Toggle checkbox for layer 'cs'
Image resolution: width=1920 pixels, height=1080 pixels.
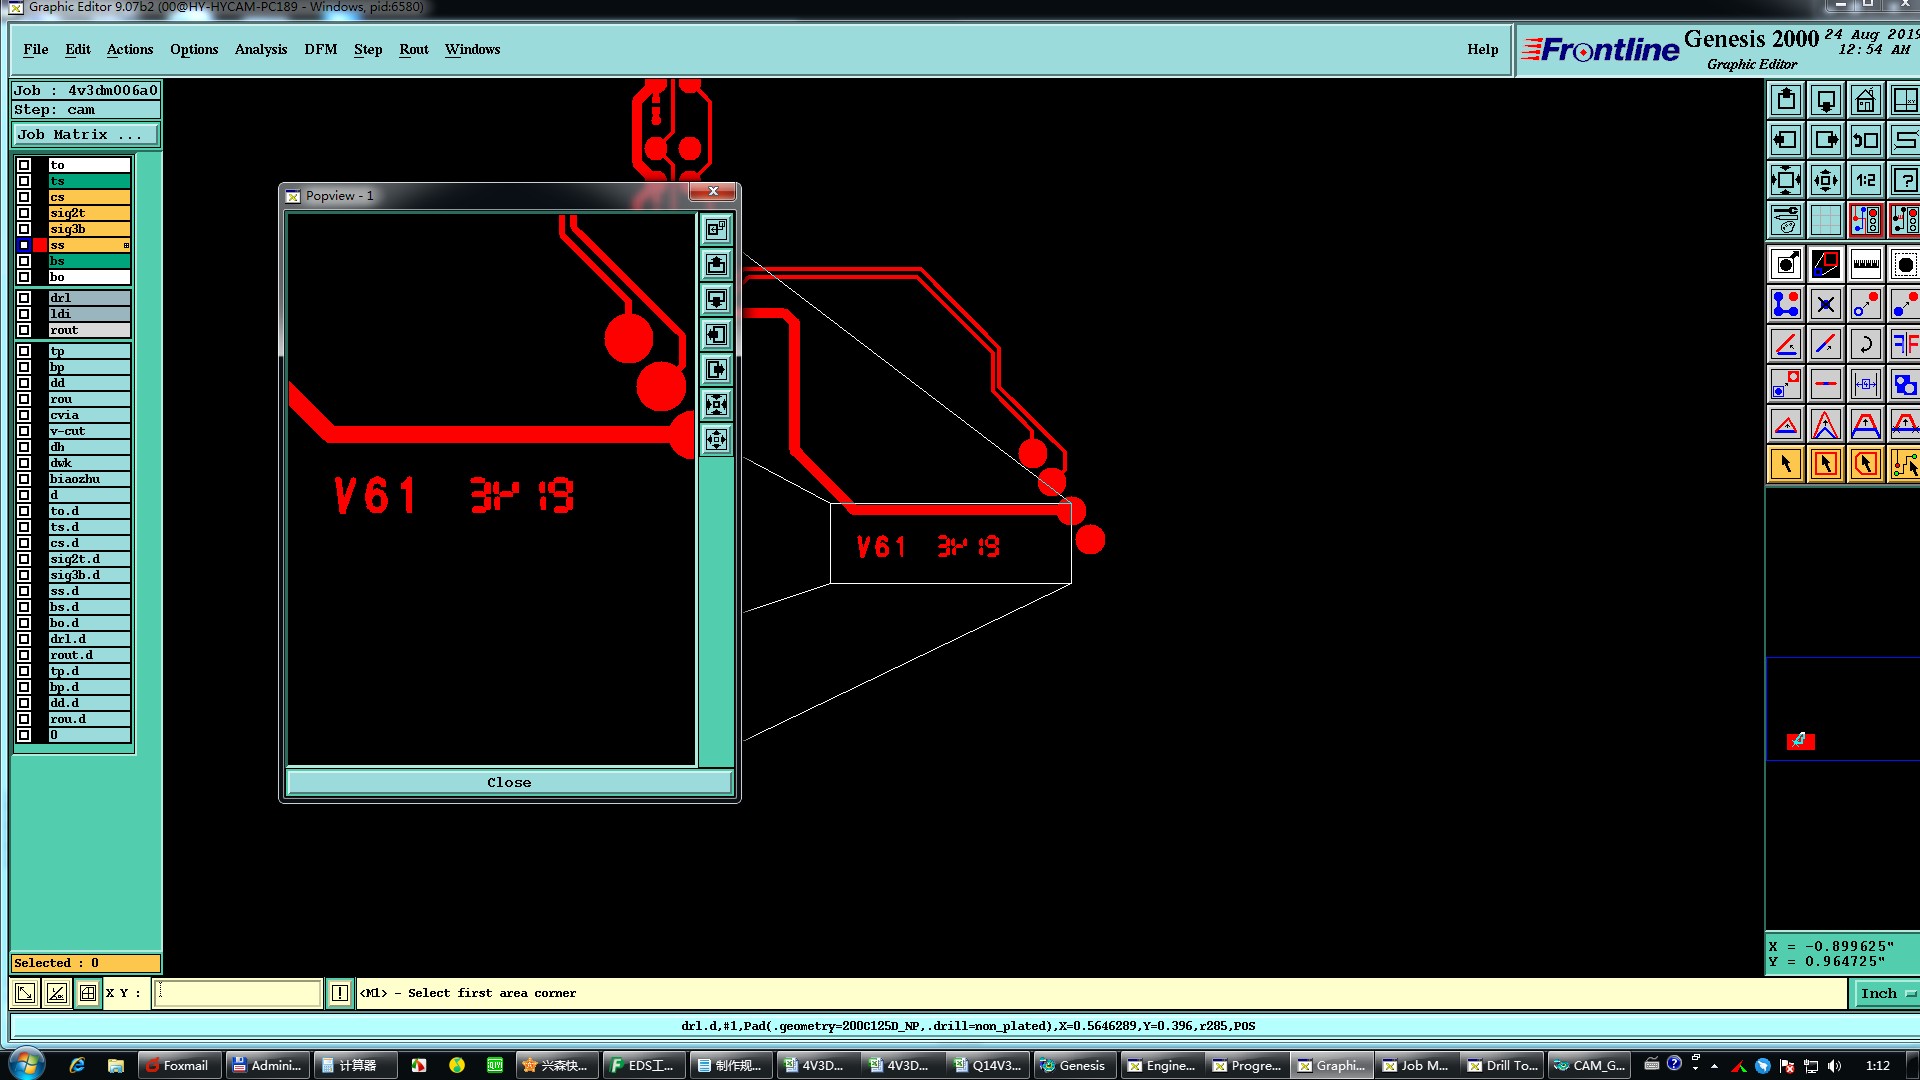click(24, 197)
